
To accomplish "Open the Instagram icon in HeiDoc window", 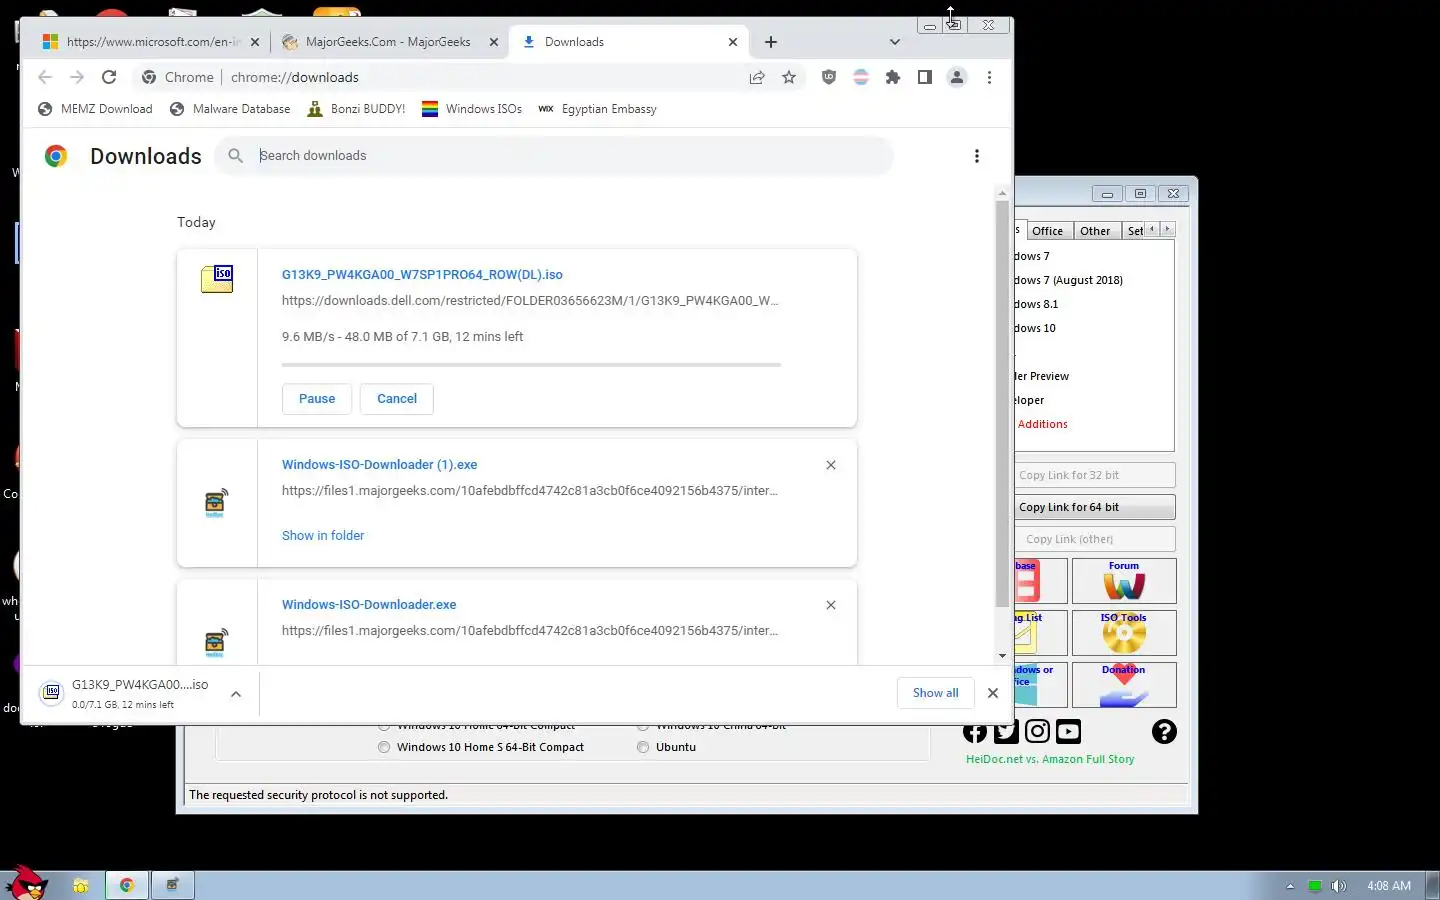I will [x=1038, y=732].
